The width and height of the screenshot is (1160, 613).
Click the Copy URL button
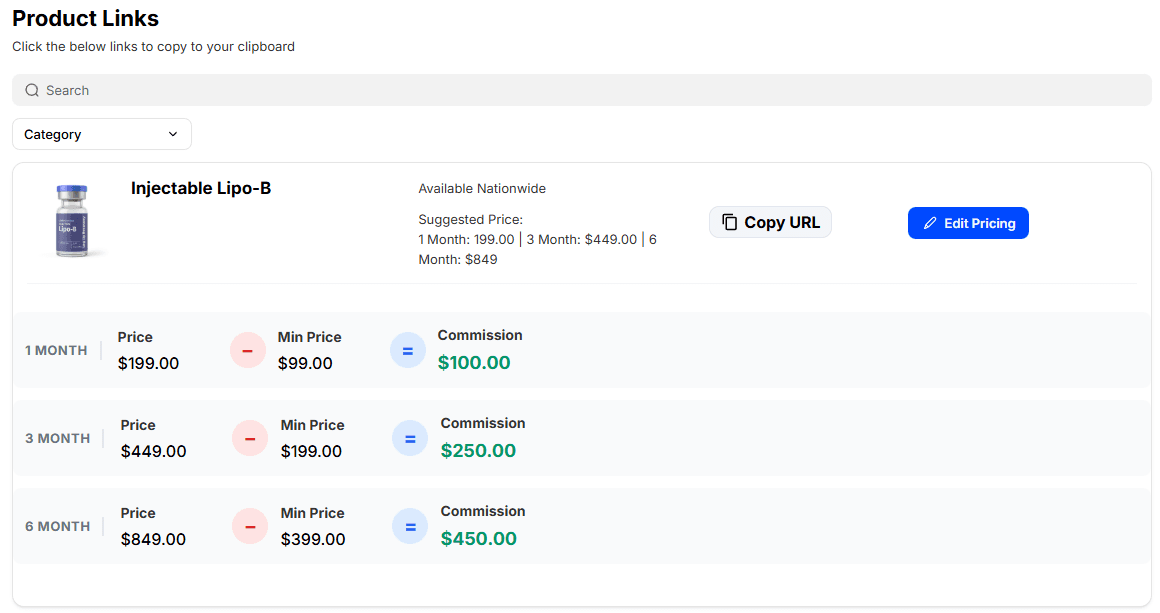coord(770,222)
